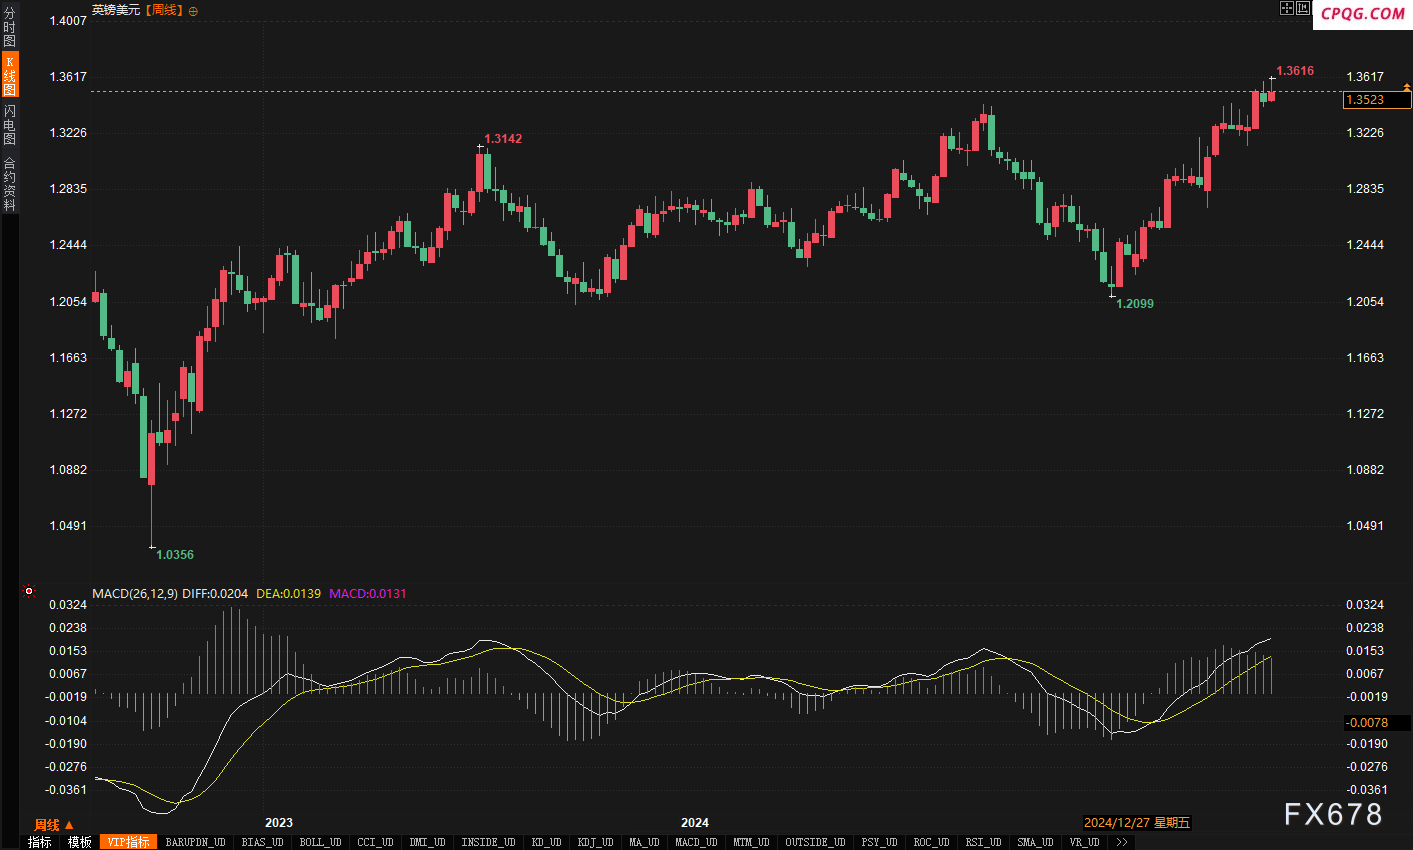Choose the RSI_UD indicator
1413x850 pixels.
click(x=983, y=842)
